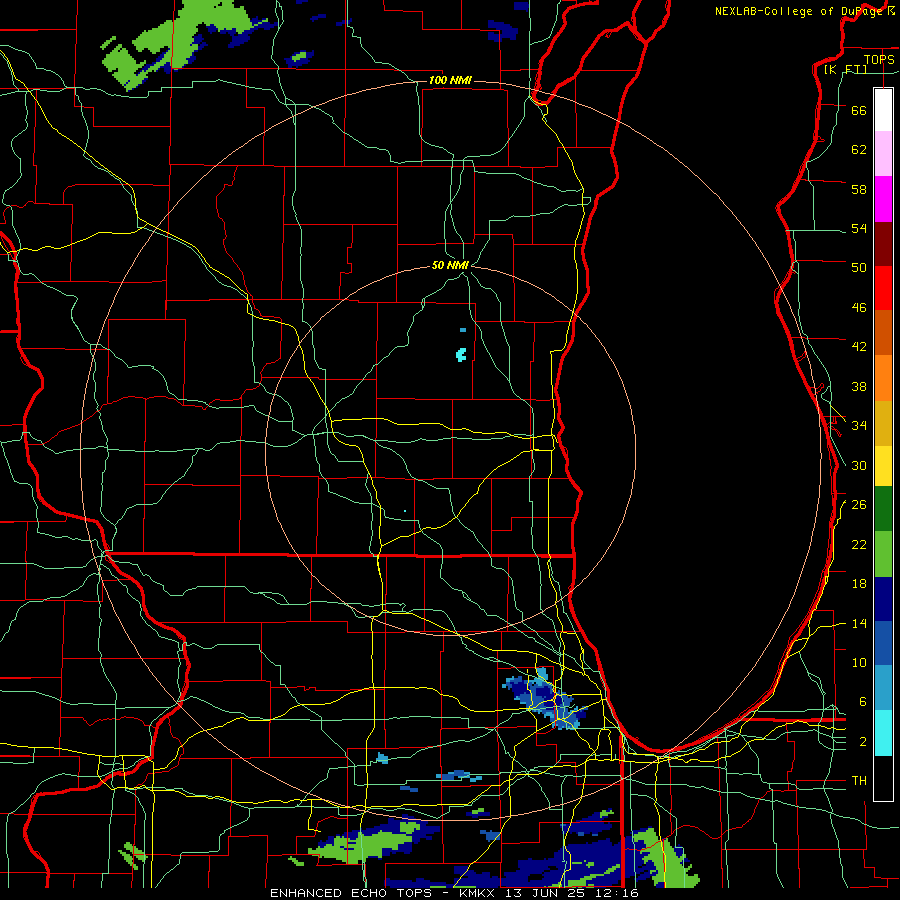Click the dark orange legend segment
This screenshot has width=900, height=900.
pos(883,333)
